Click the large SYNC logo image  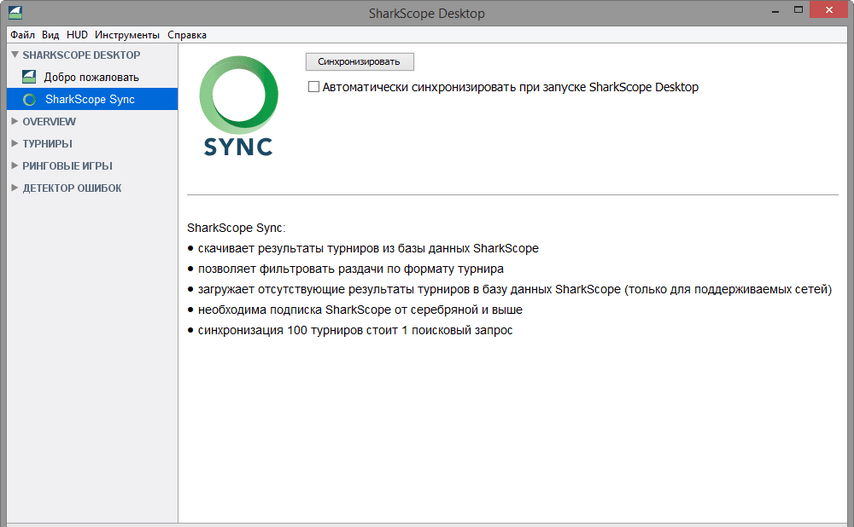[x=239, y=106]
